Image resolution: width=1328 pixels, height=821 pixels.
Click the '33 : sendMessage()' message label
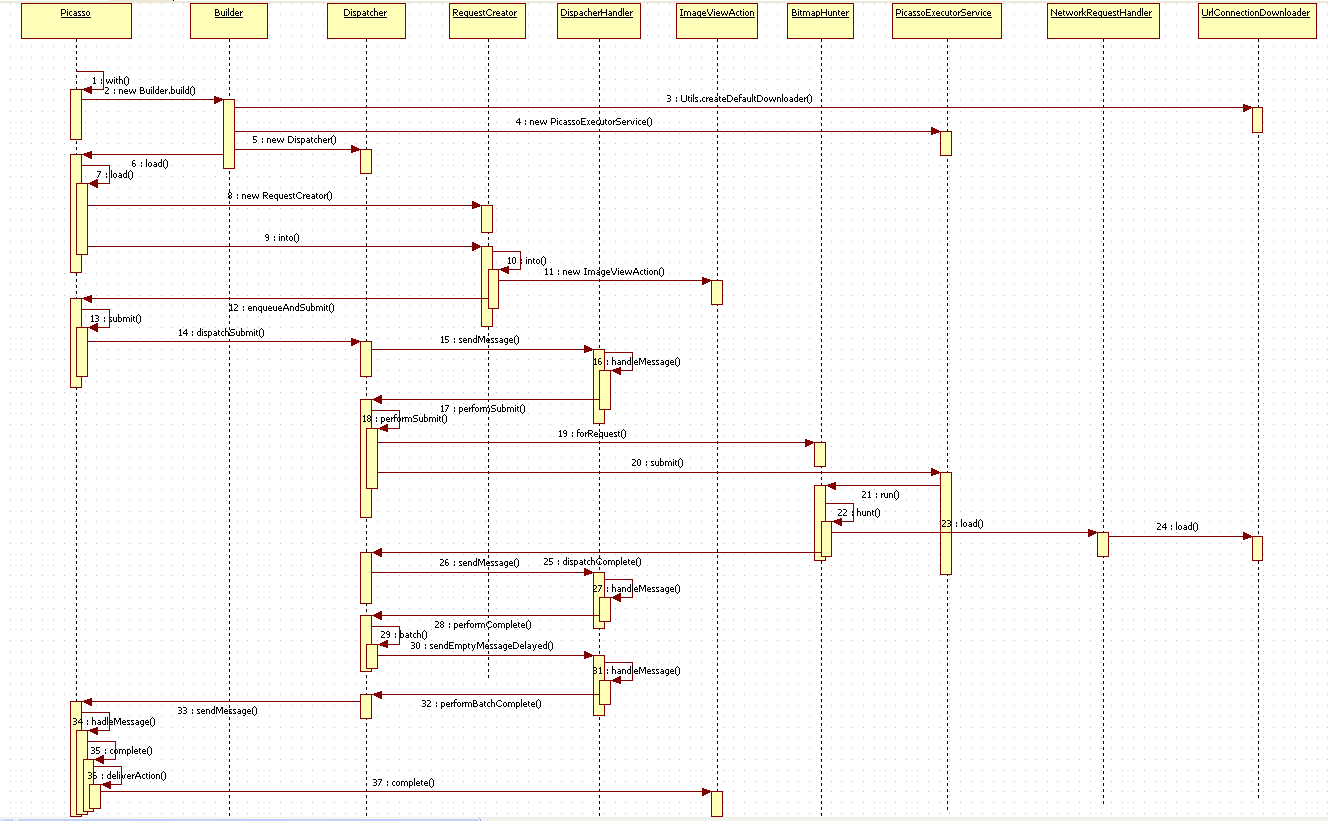point(217,711)
